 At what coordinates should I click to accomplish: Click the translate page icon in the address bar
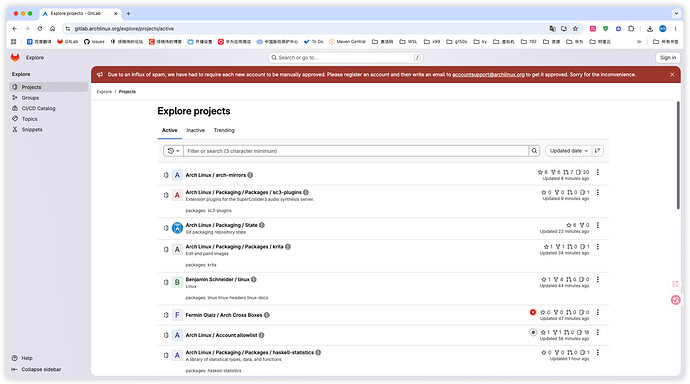pos(552,29)
